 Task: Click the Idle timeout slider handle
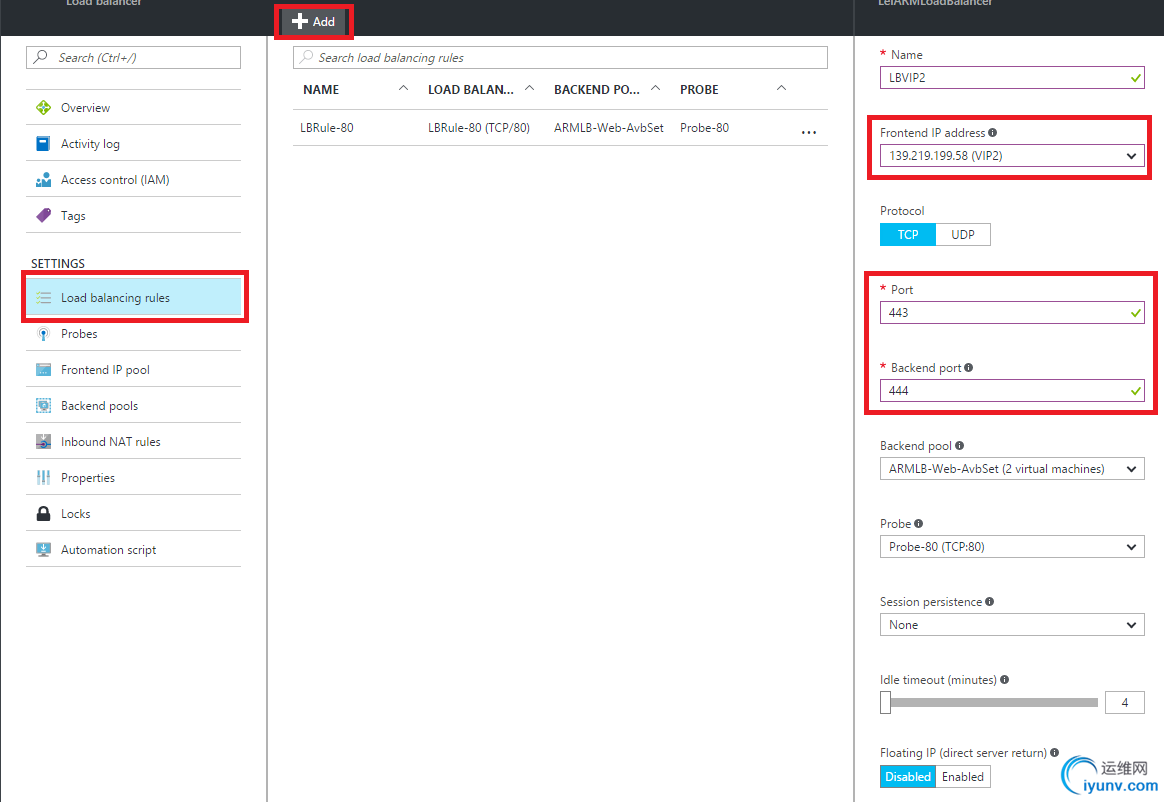[885, 702]
